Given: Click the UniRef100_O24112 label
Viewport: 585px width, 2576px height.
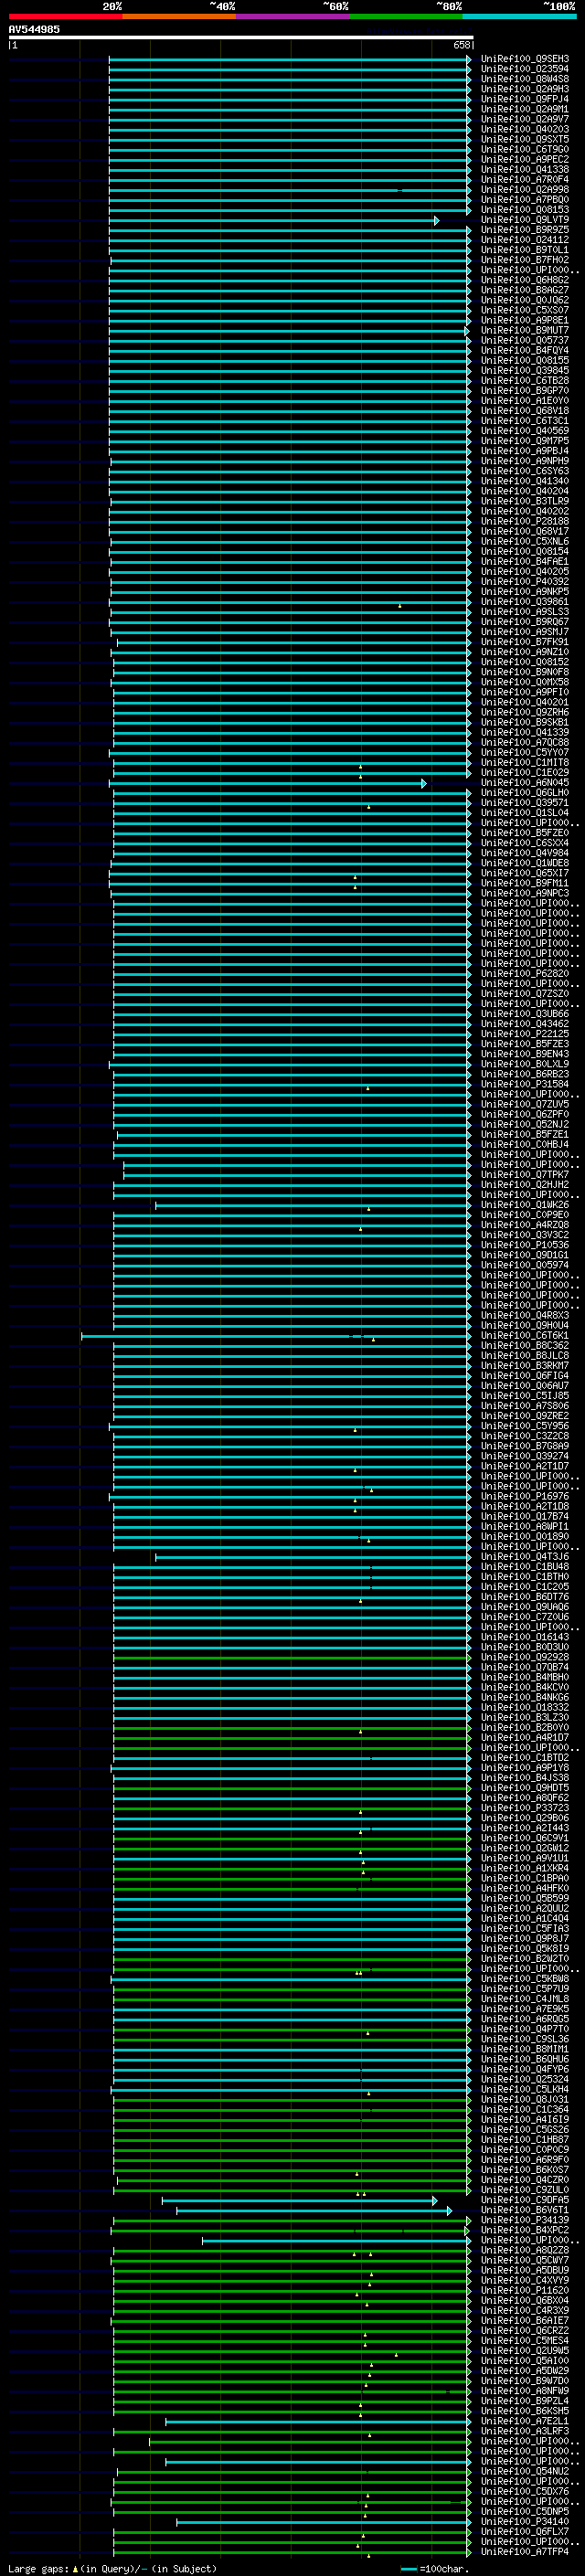Looking at the screenshot, I should click(525, 240).
